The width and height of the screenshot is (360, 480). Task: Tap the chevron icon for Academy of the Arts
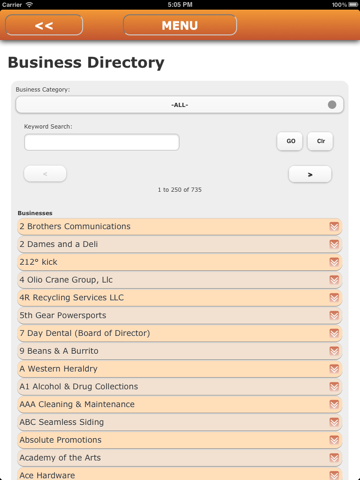click(x=334, y=458)
